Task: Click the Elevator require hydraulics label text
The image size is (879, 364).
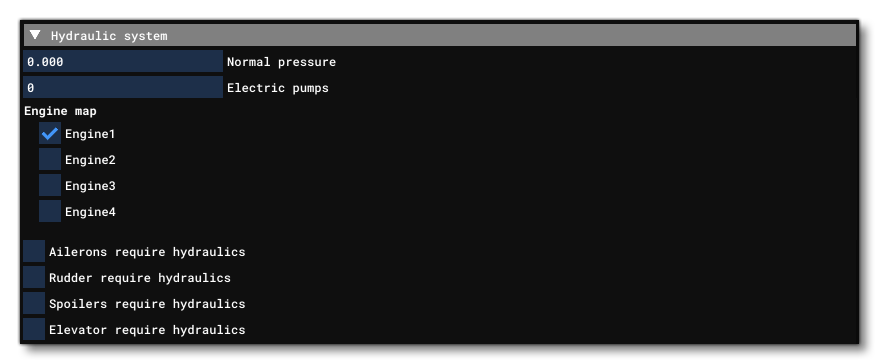Action: point(147,330)
